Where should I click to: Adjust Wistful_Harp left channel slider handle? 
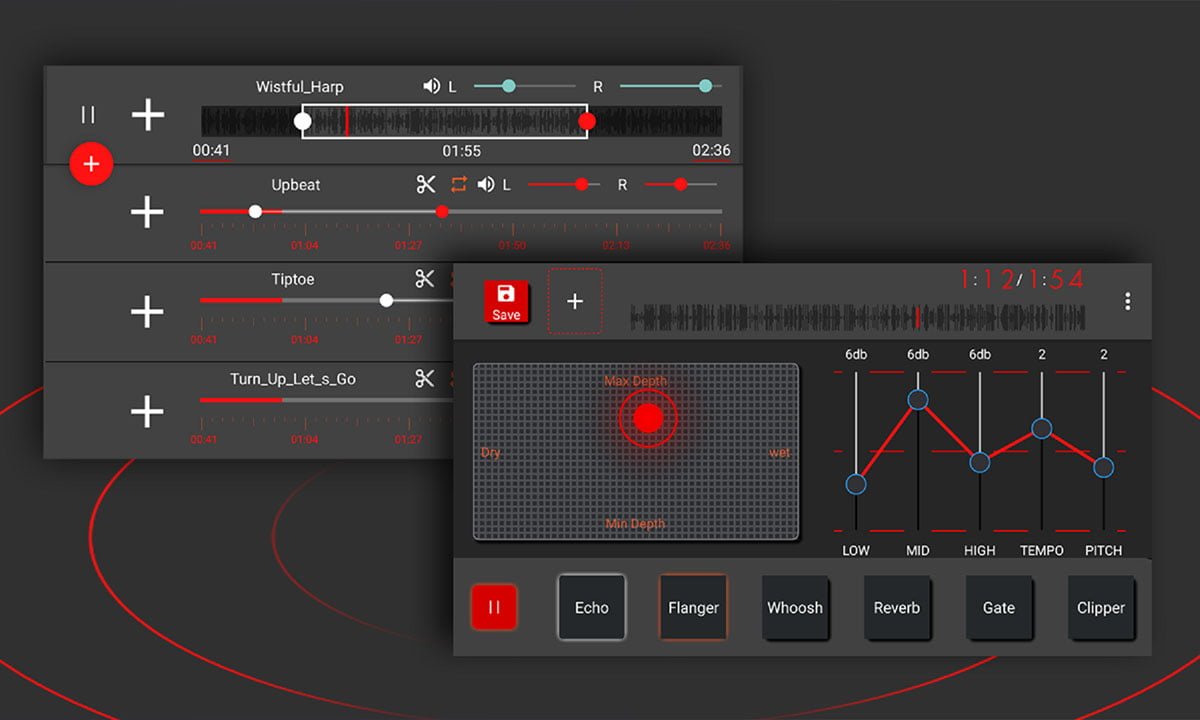point(509,86)
